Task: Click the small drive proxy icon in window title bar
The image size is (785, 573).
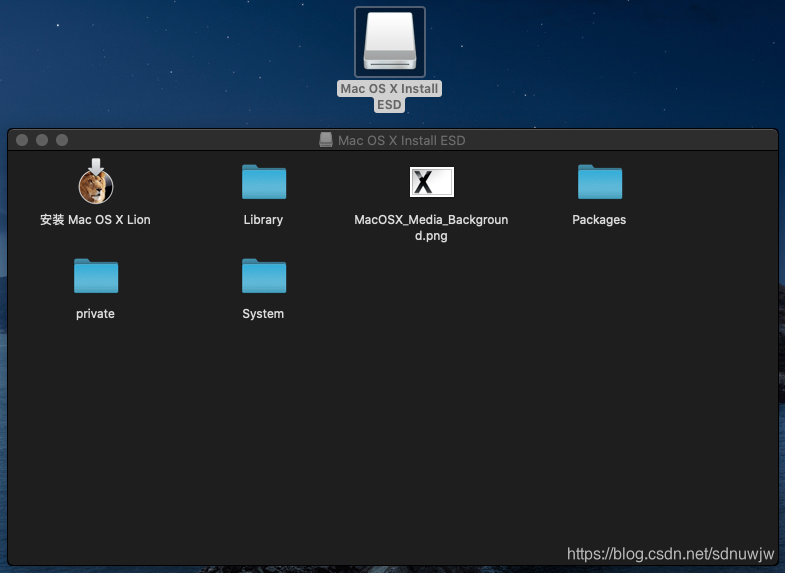Action: (326, 140)
